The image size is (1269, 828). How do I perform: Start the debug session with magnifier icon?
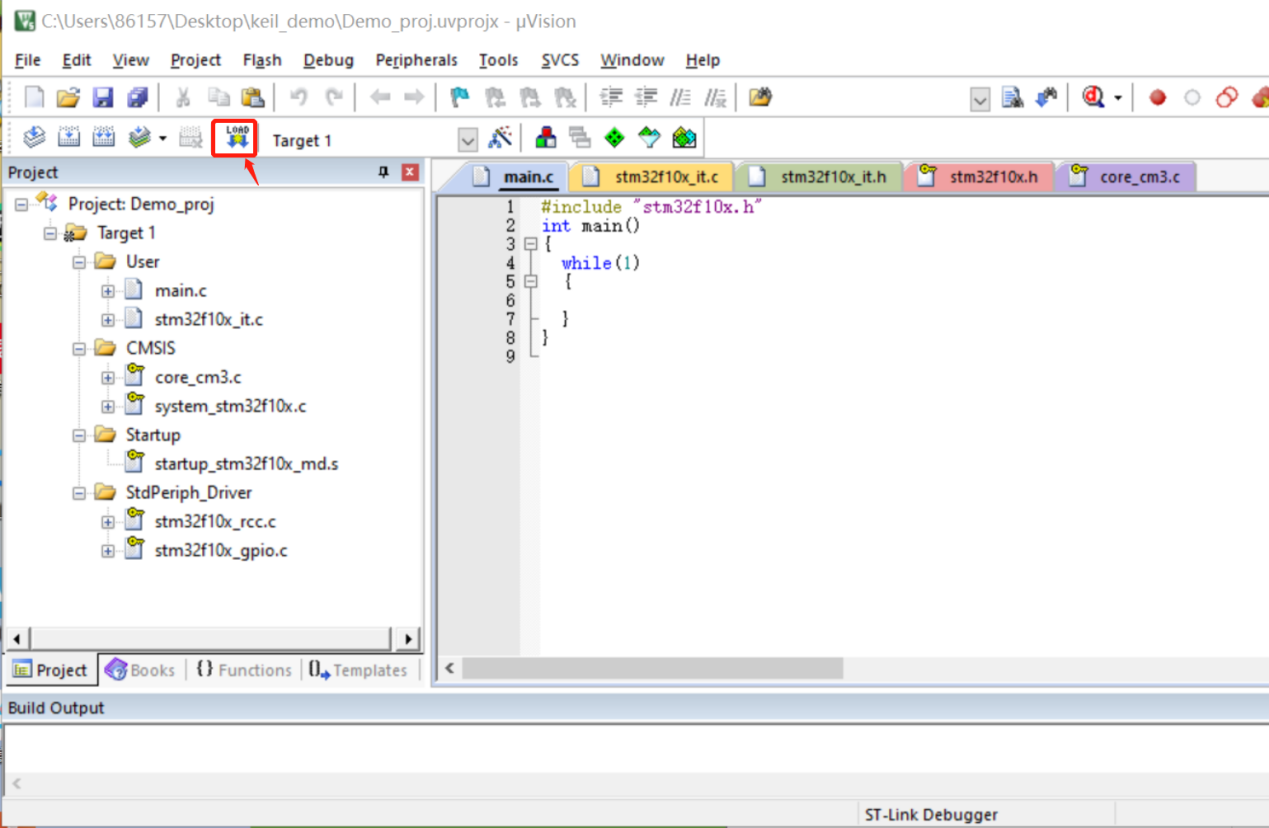pyautogui.click(x=1093, y=97)
